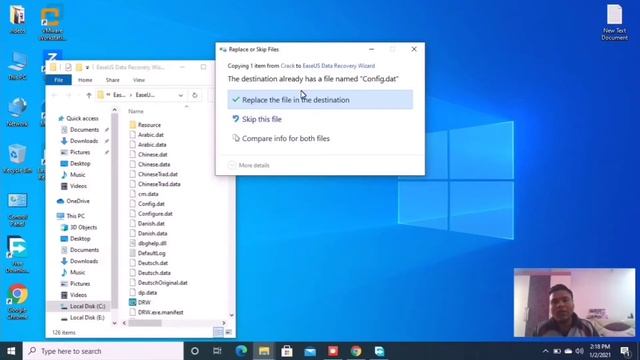Select the DeutschOriginal.dat file
This screenshot has width=640, height=360.
pyautogui.click(x=162, y=282)
